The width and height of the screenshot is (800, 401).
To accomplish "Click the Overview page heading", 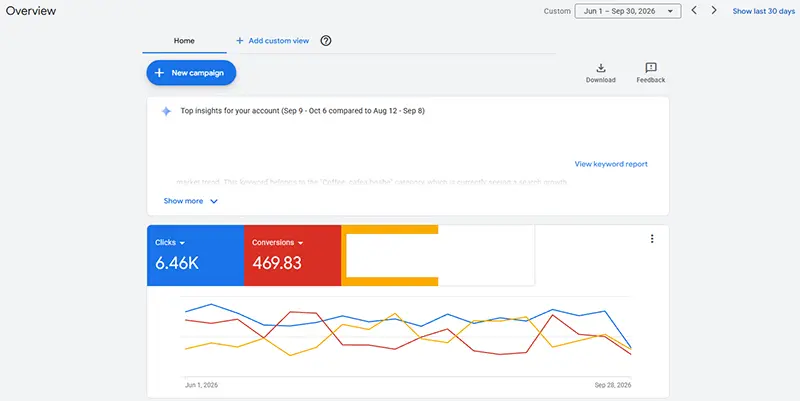I will coord(31,11).
